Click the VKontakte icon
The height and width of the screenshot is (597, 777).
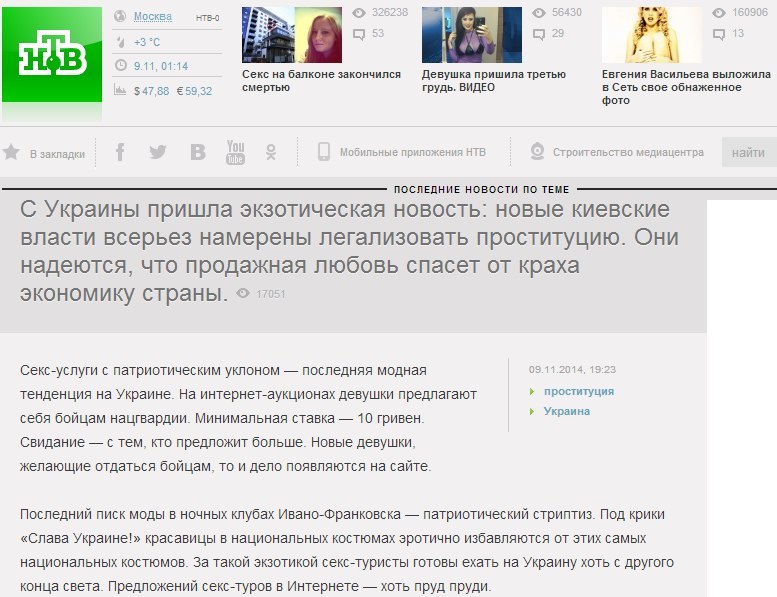click(x=198, y=152)
